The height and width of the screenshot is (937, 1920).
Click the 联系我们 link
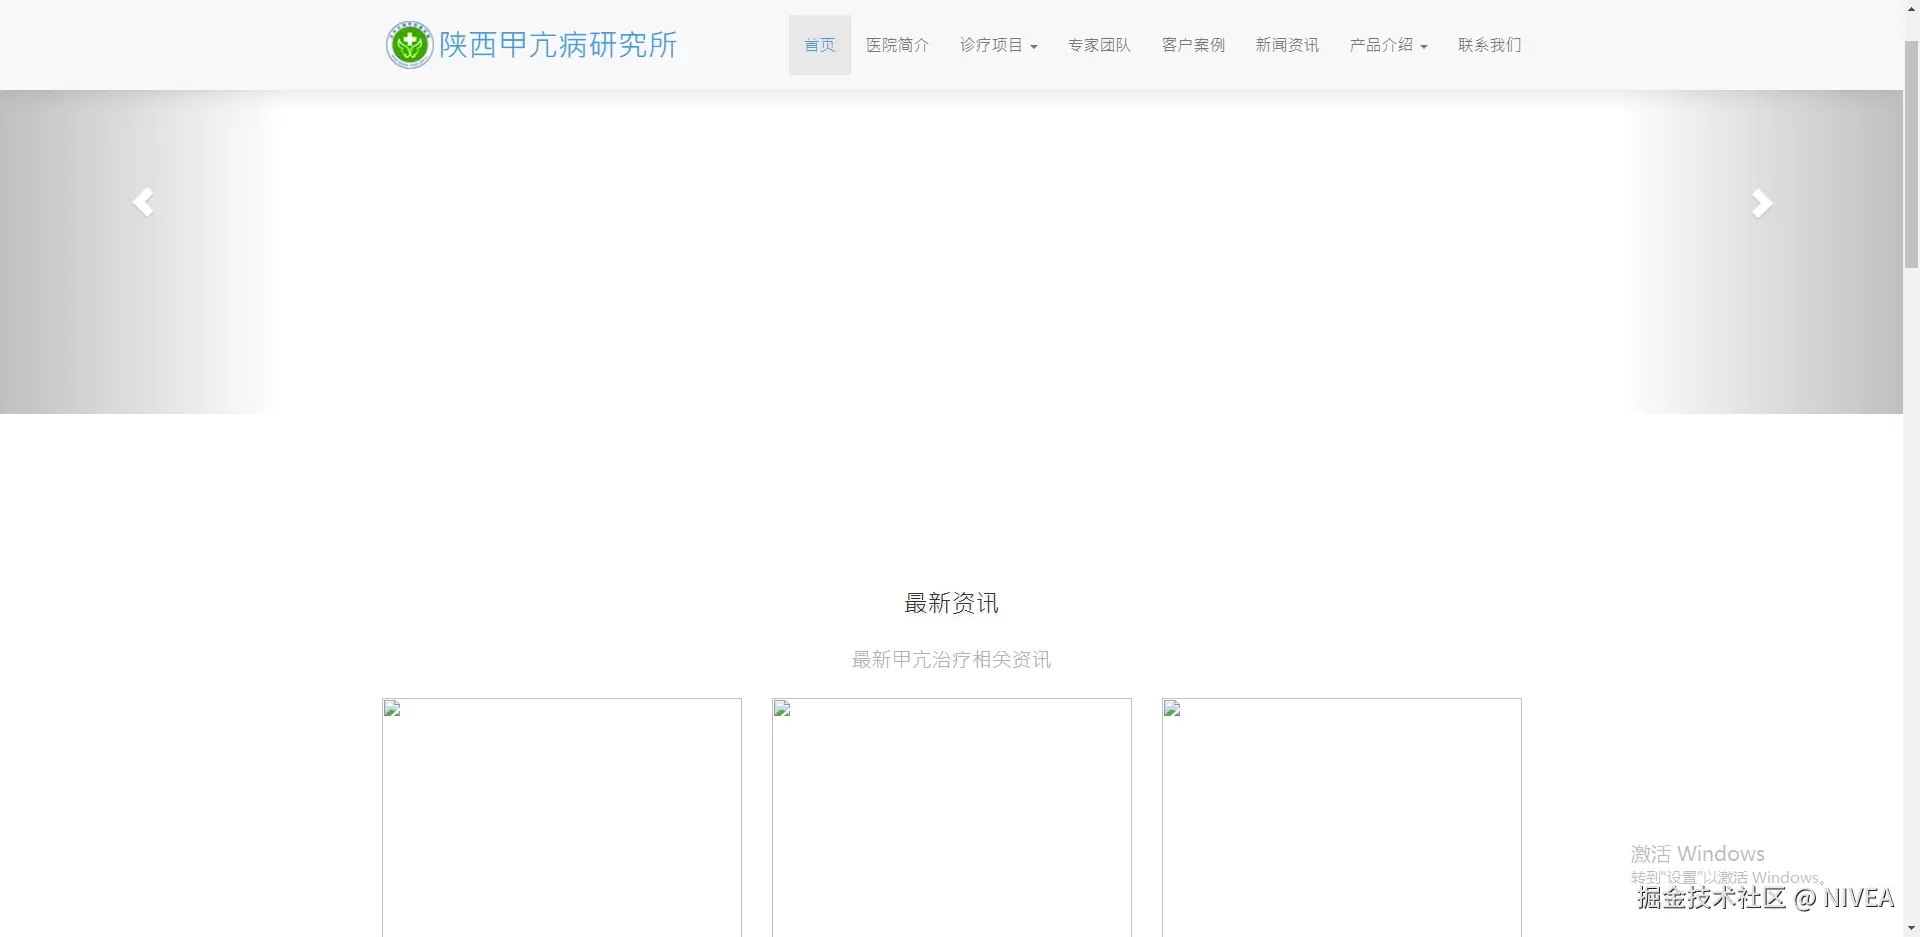coord(1488,44)
